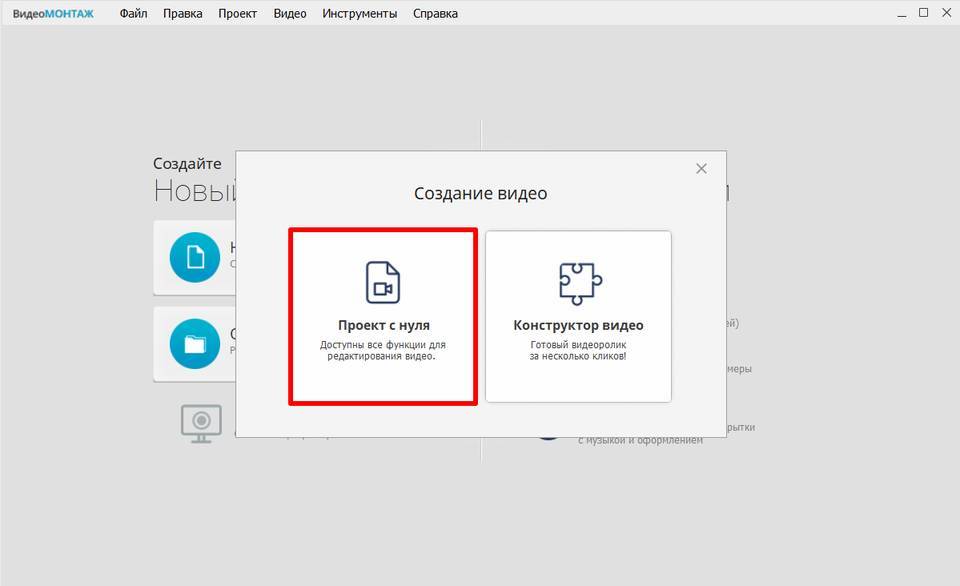
Task: Close the ВидеоМОНТАЖ application window
Action: pyautogui.click(x=947, y=13)
